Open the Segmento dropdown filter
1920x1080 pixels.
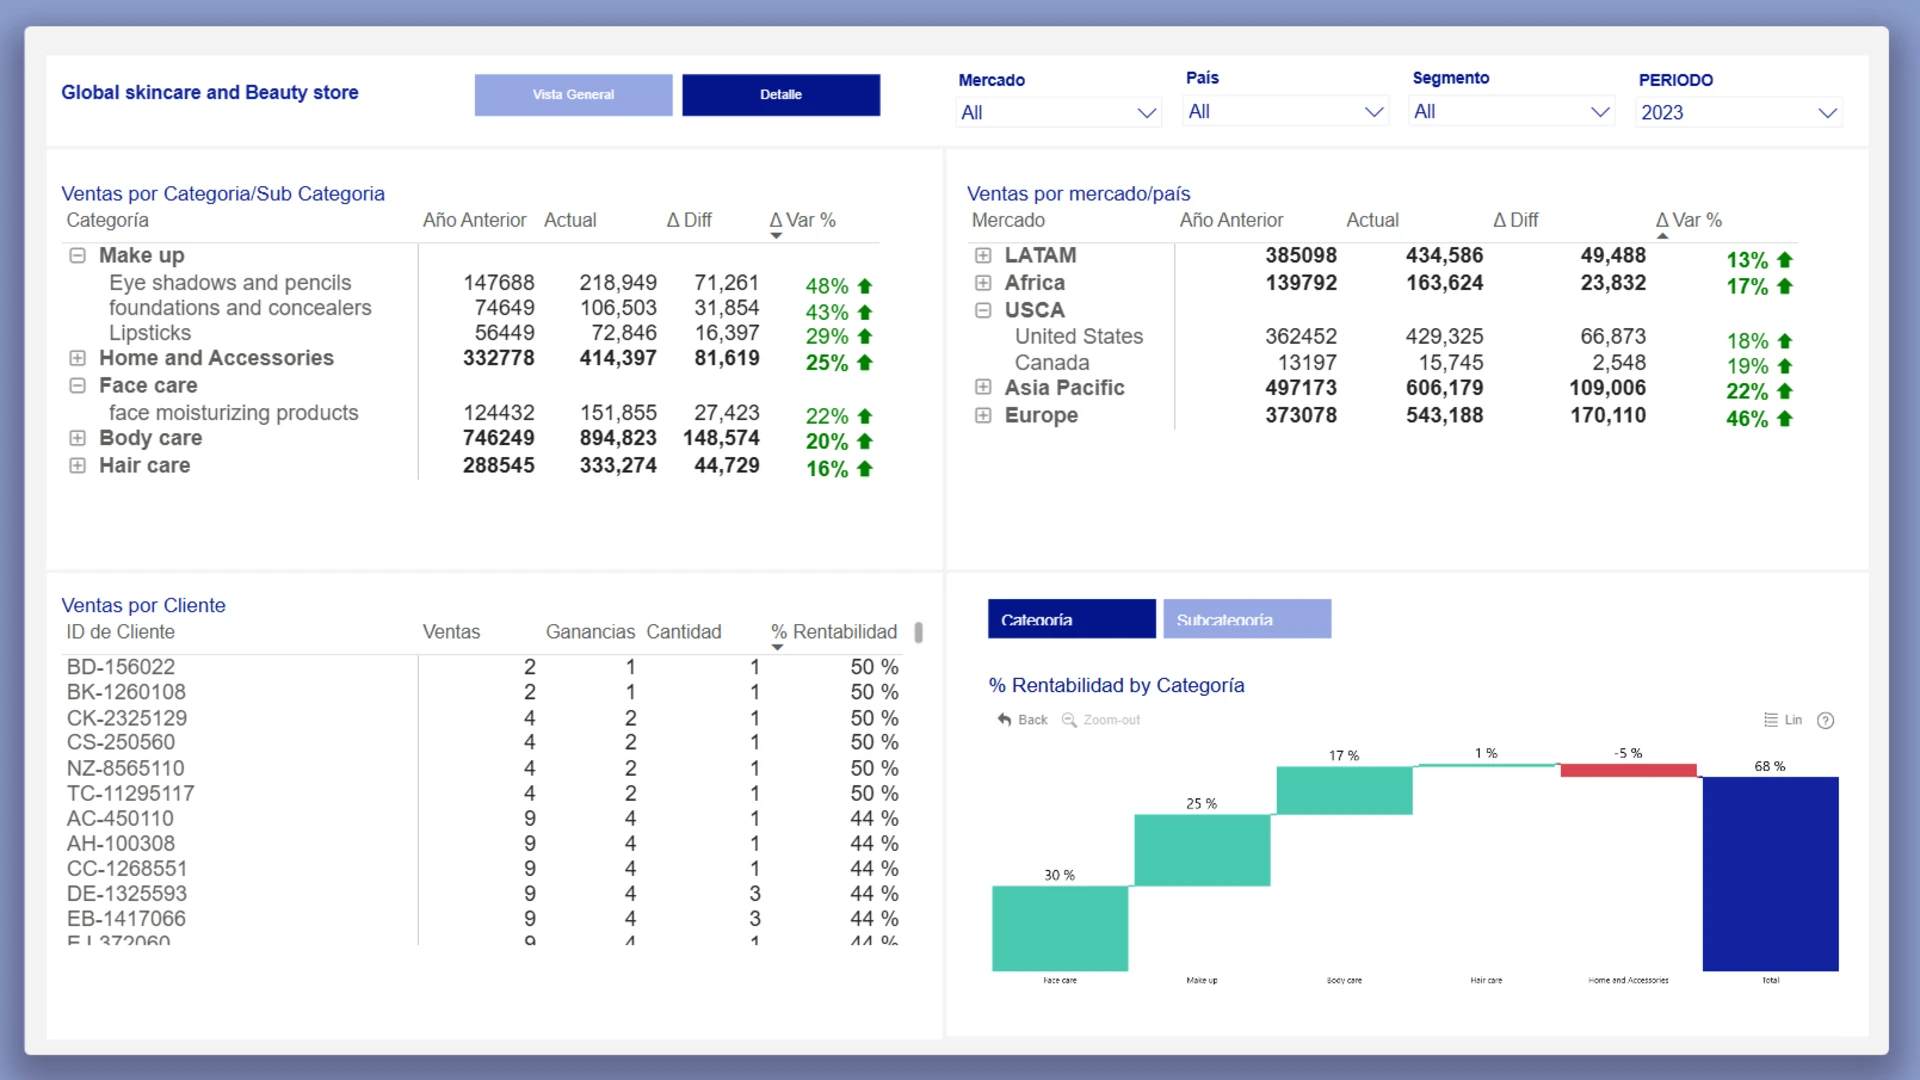coord(1511,112)
